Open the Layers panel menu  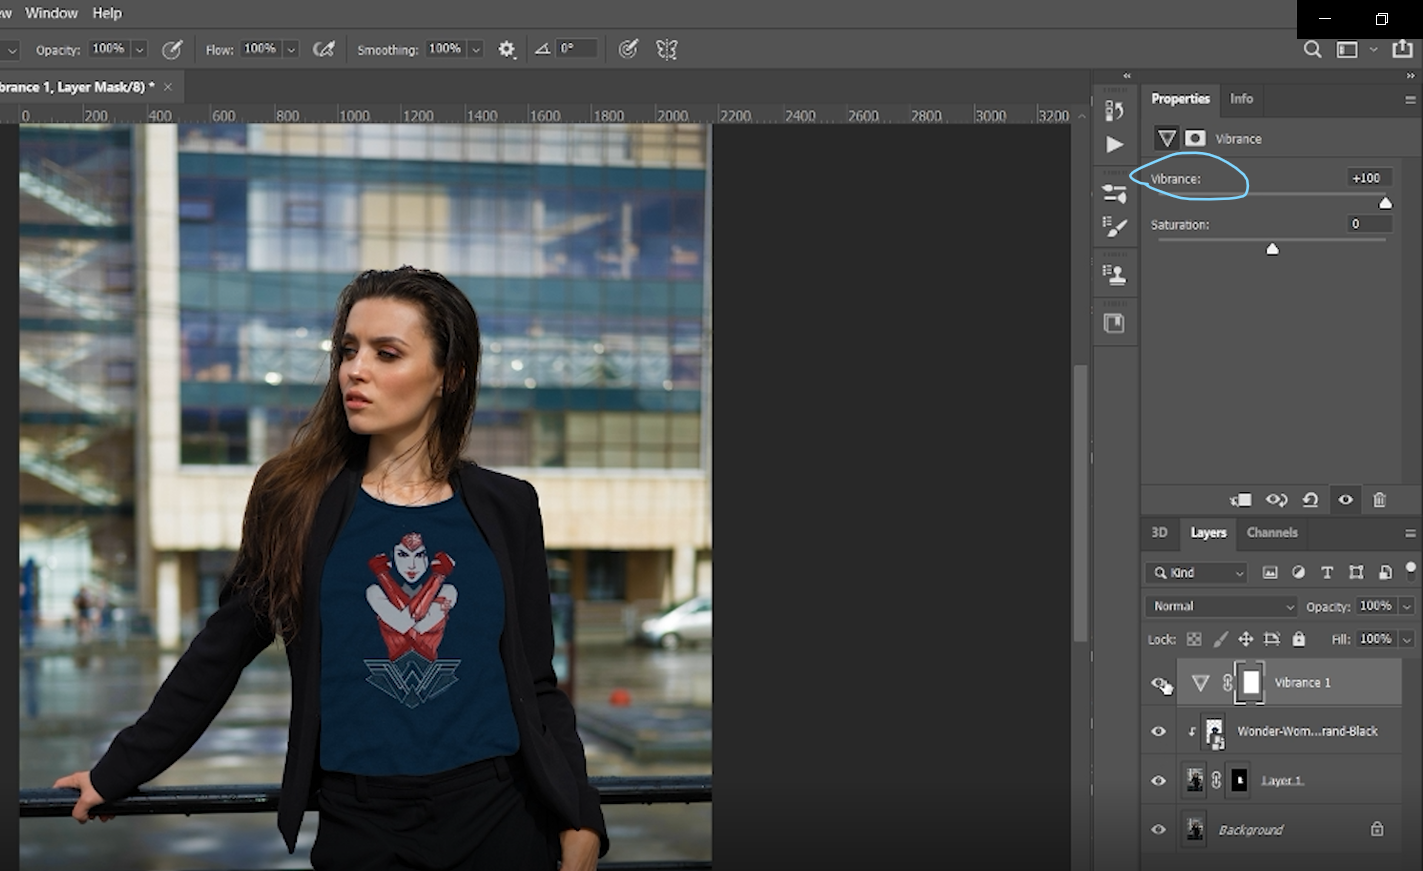[x=1410, y=534]
